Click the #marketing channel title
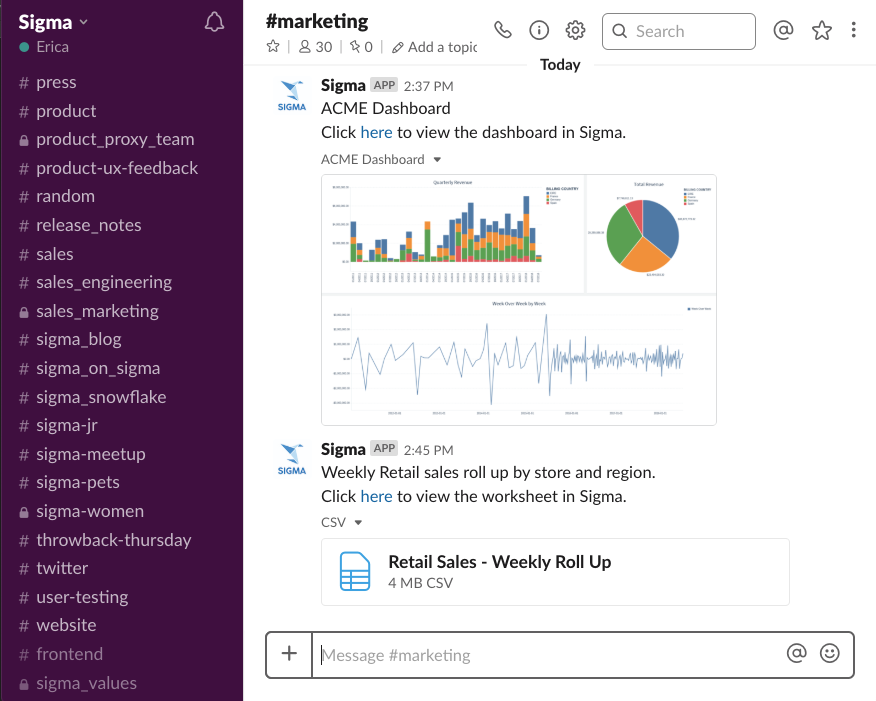The height and width of the screenshot is (701, 876). (x=317, y=21)
